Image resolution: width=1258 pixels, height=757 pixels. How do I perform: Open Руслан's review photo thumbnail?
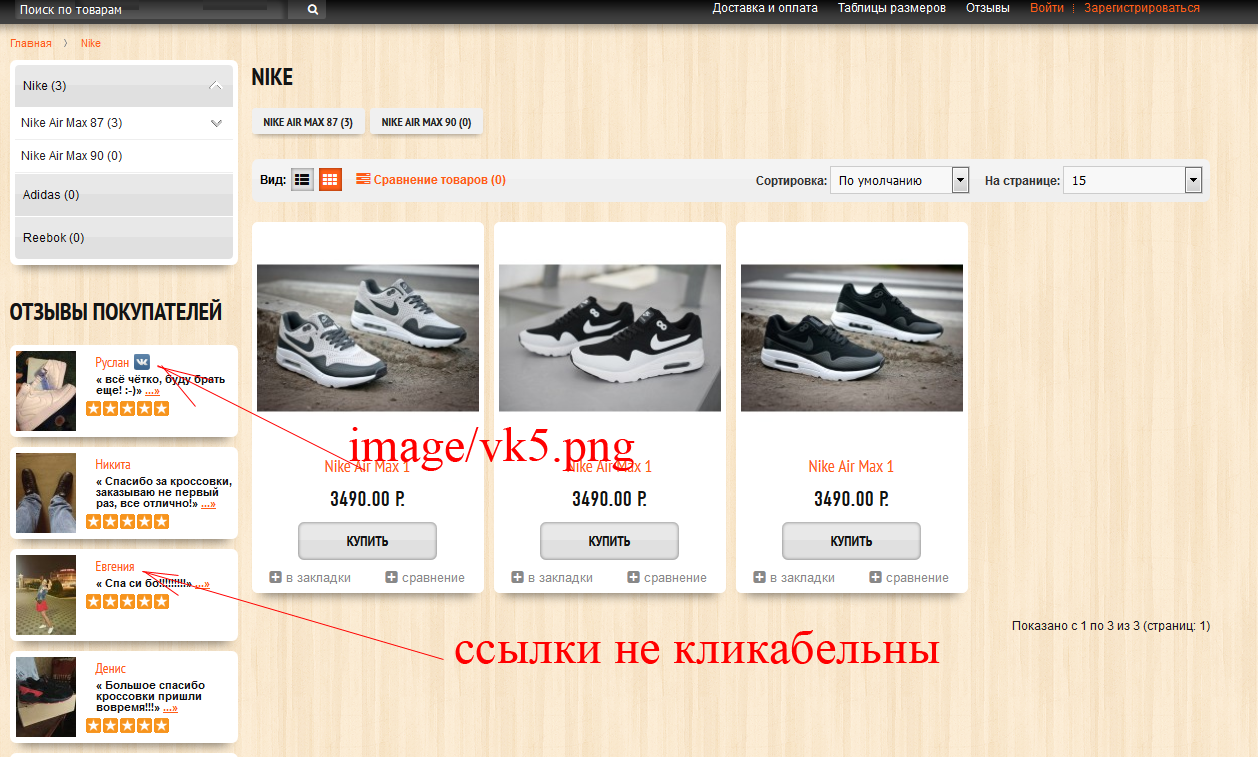pyautogui.click(x=46, y=391)
